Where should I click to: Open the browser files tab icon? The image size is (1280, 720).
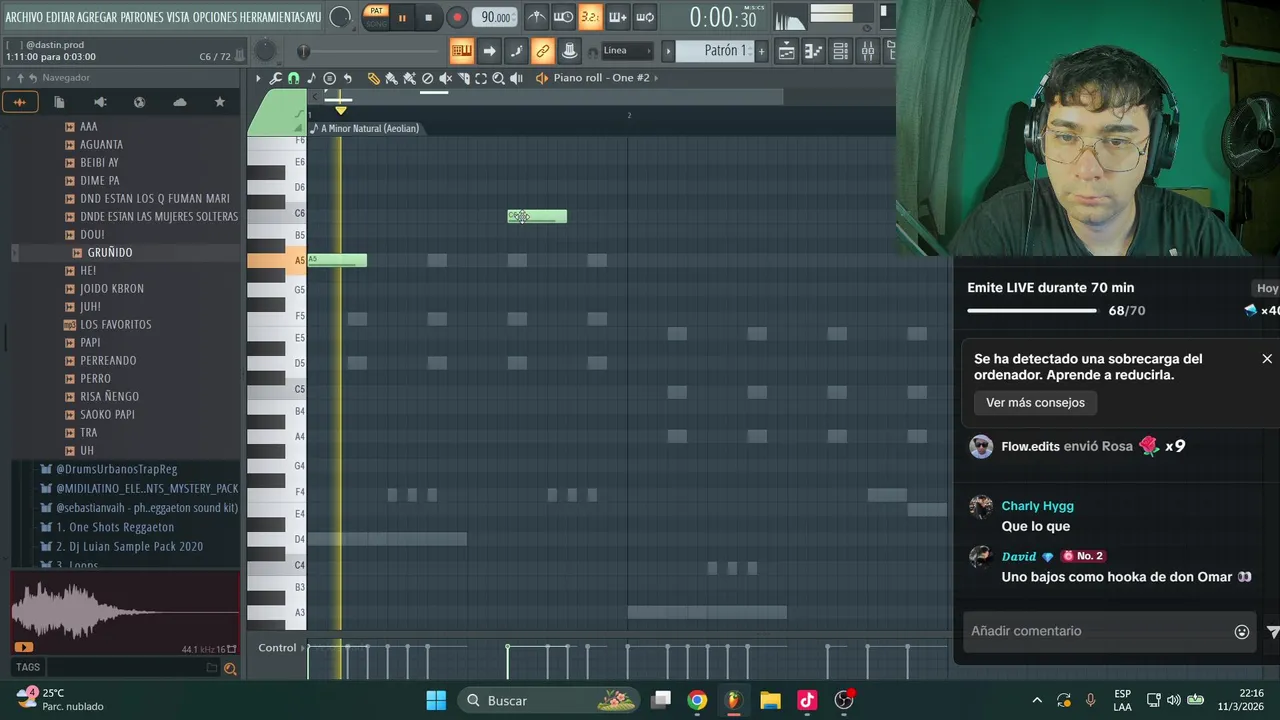click(59, 102)
